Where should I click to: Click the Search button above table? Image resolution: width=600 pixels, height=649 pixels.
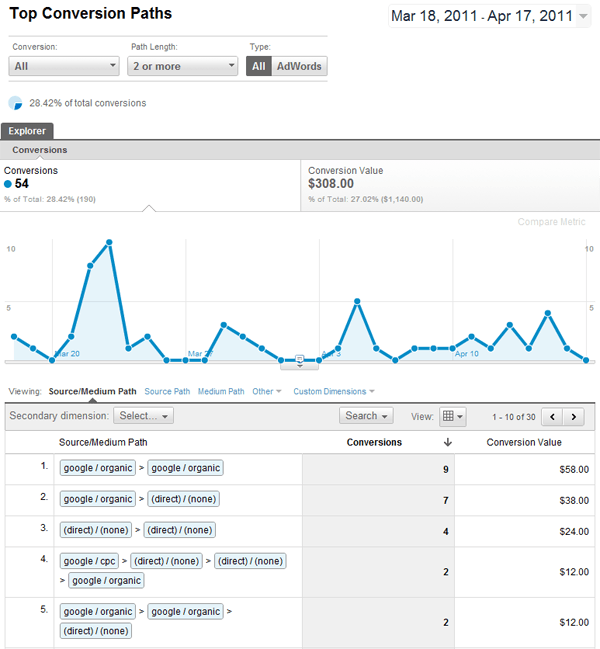[366, 416]
